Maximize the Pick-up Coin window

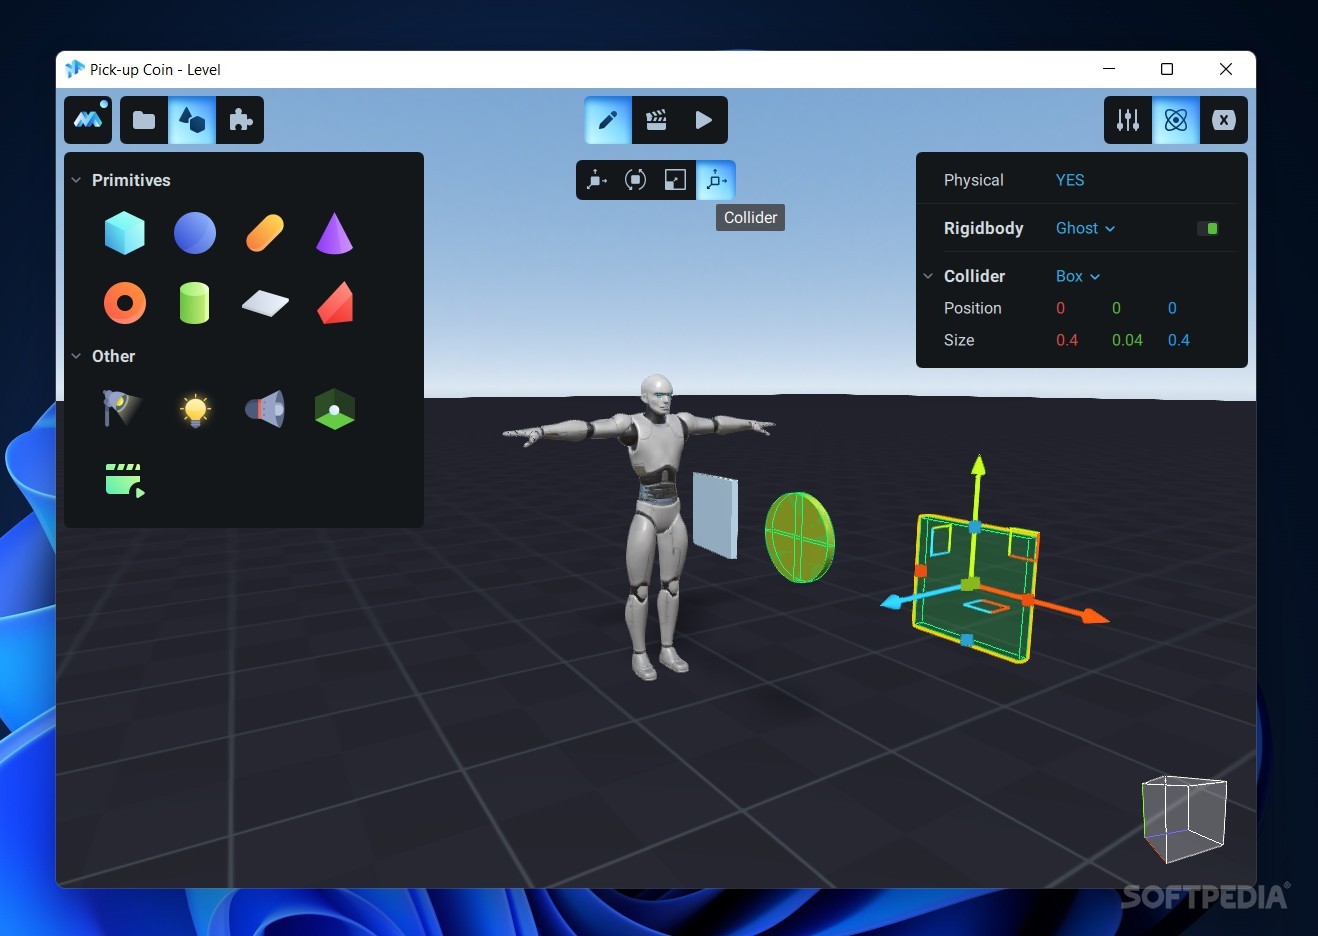pyautogui.click(x=1167, y=69)
